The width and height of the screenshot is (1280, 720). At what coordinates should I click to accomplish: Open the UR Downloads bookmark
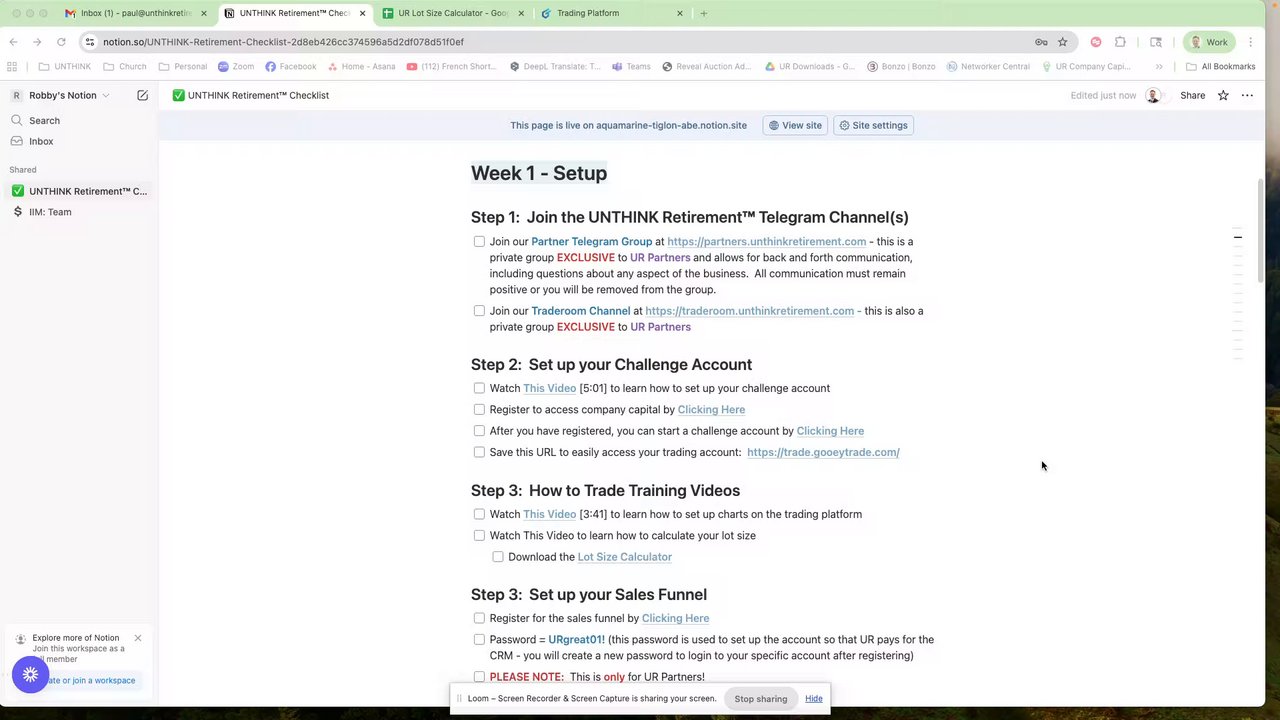[x=810, y=67]
